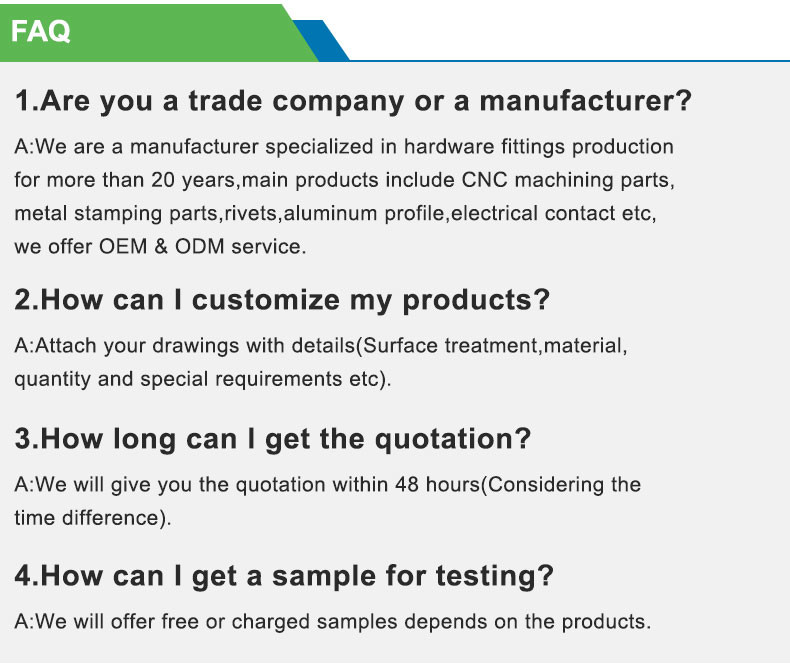Click the thin blue line under the header

tap(569, 61)
